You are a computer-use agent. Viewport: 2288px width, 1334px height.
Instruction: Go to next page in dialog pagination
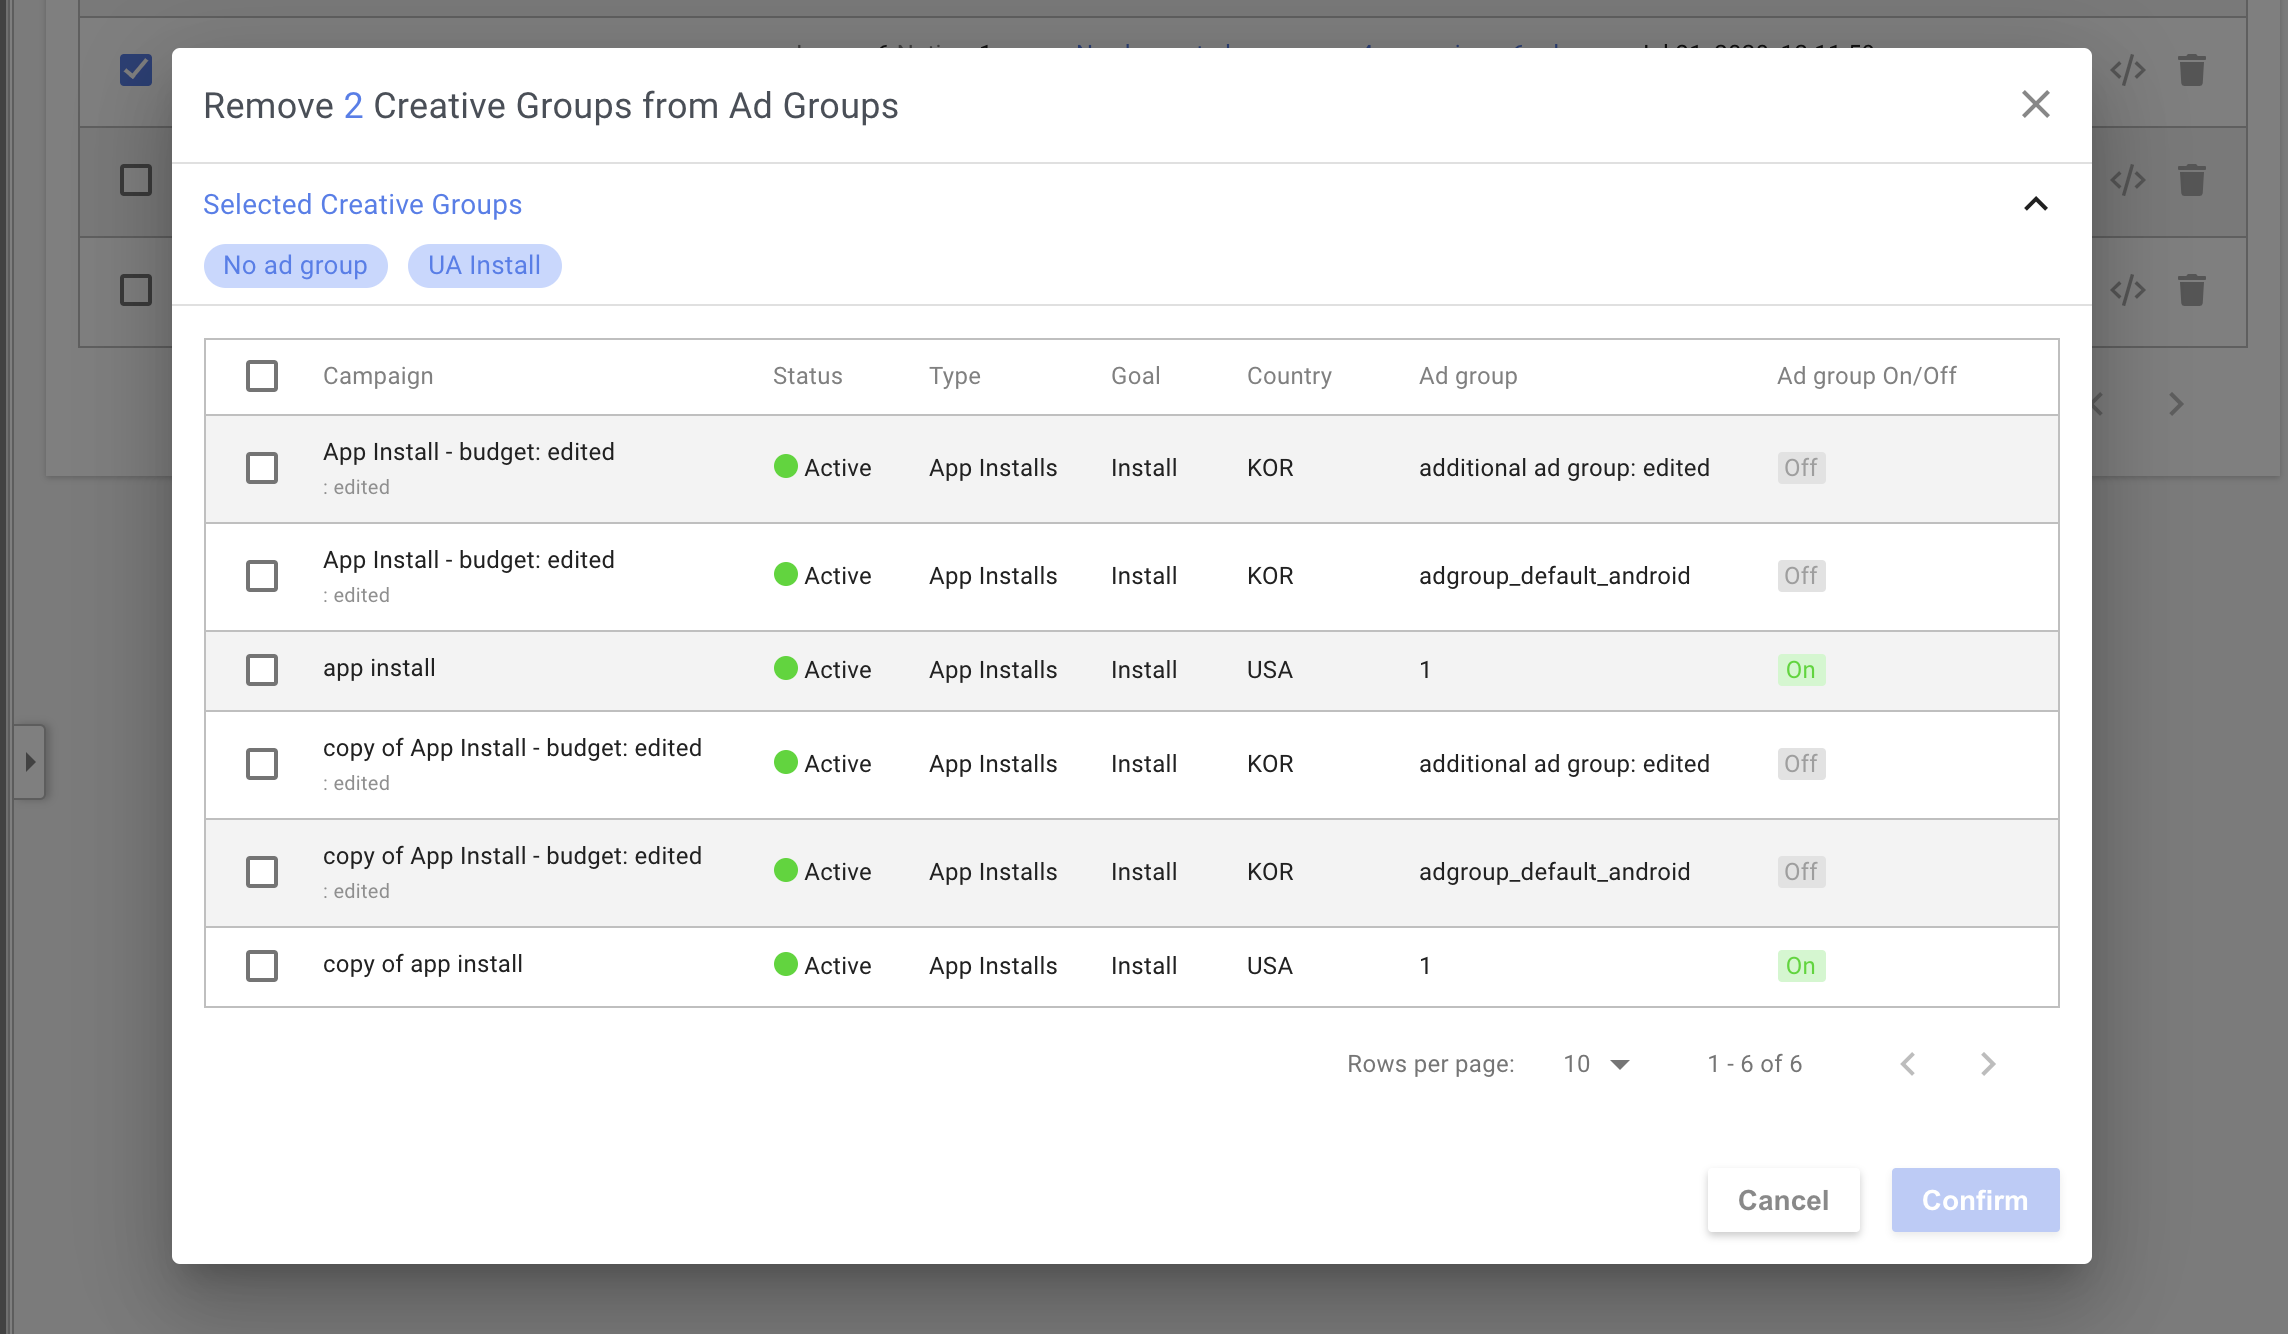tap(1987, 1064)
